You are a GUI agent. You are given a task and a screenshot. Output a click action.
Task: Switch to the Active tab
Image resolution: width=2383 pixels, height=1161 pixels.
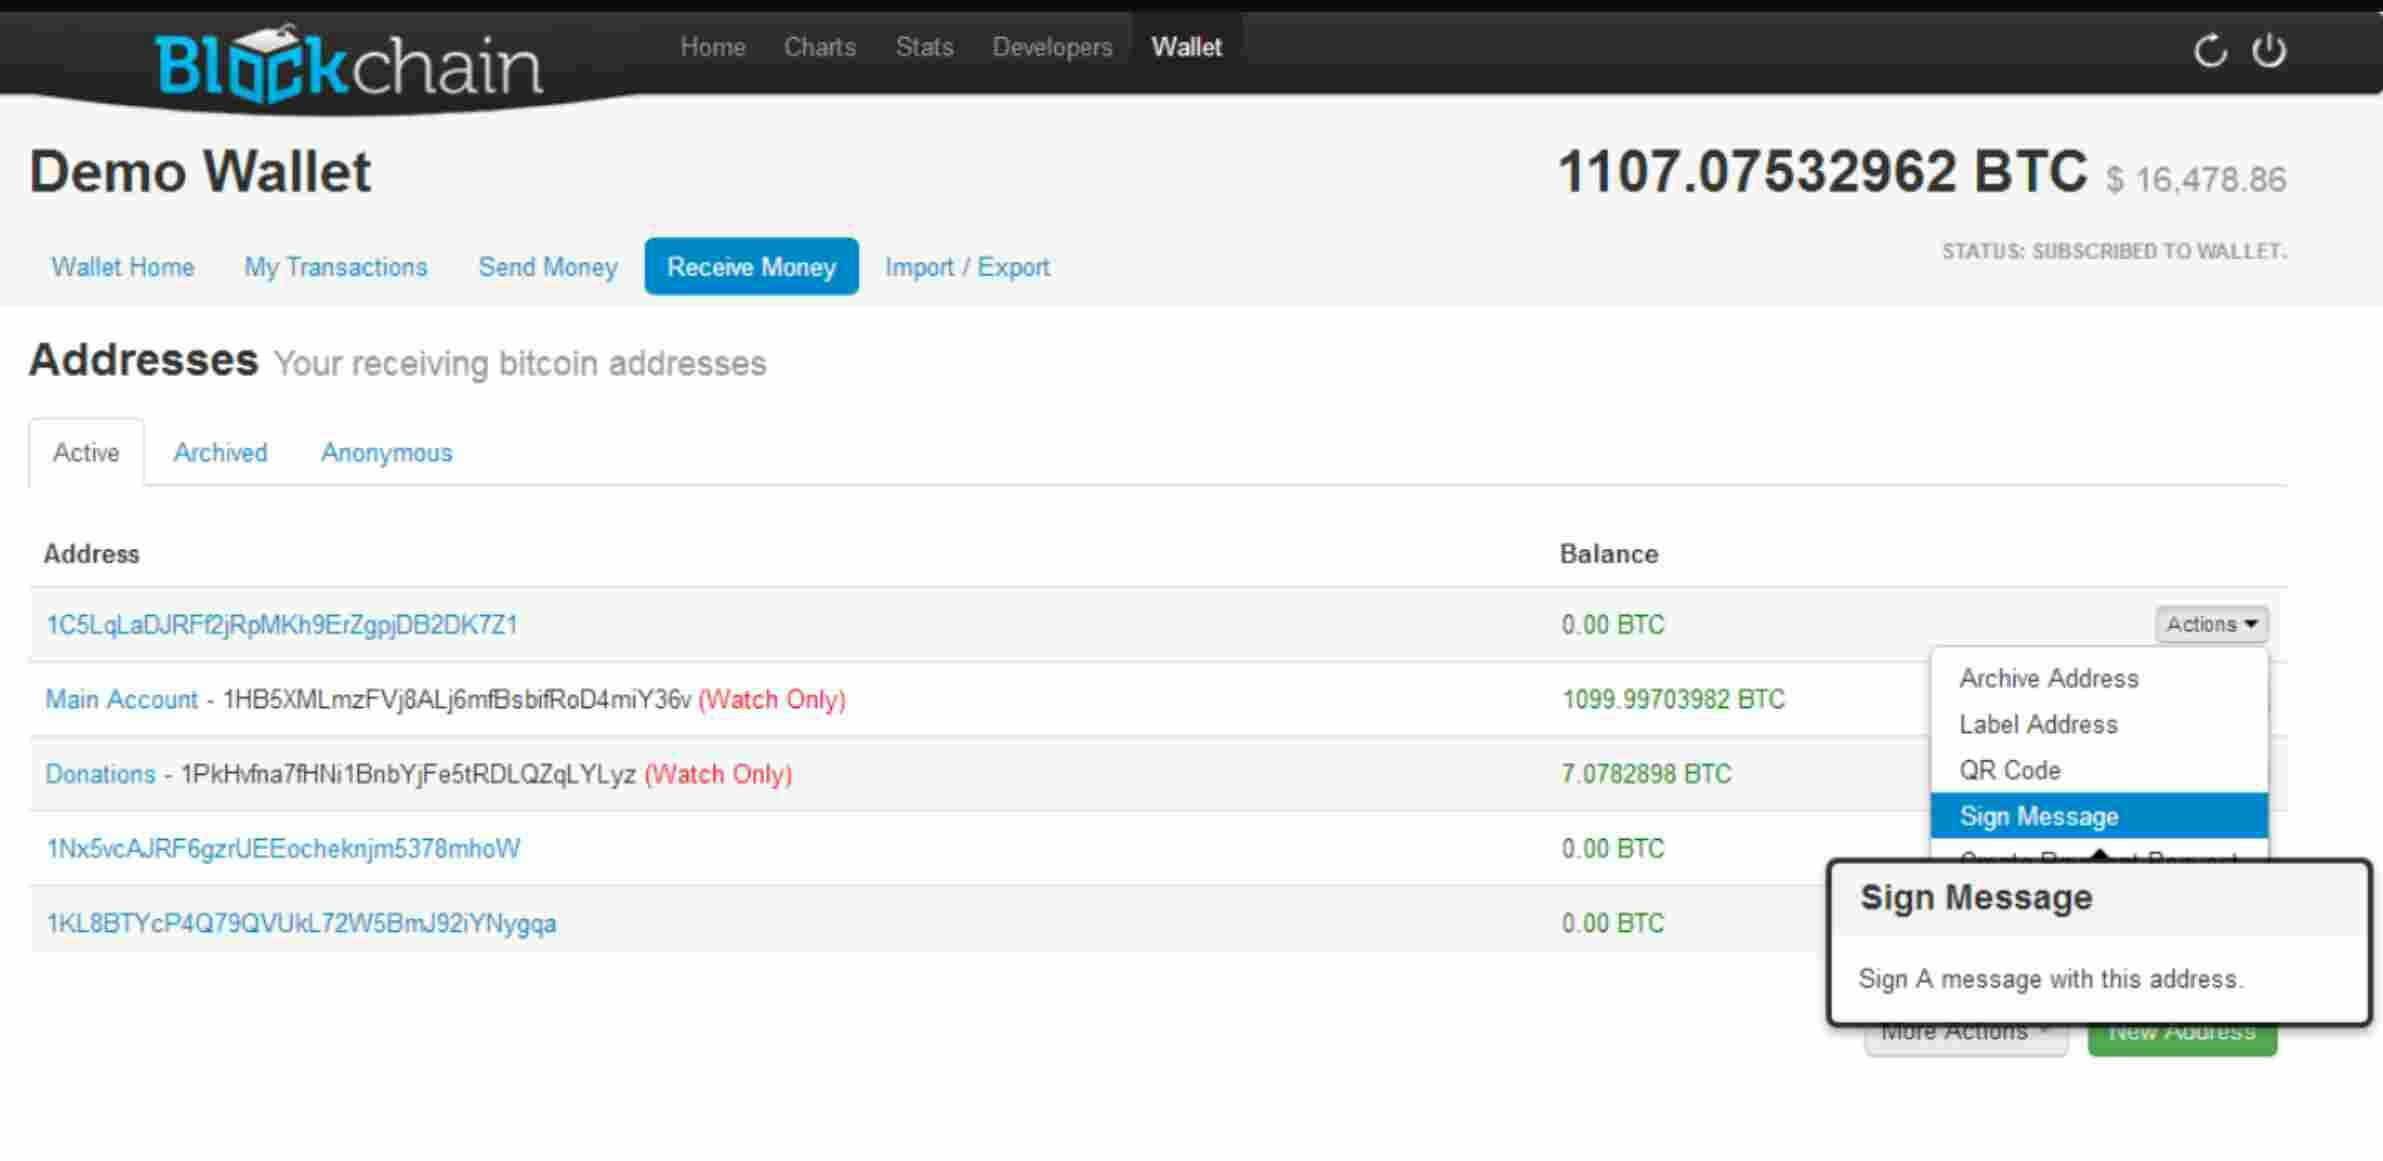click(x=86, y=453)
